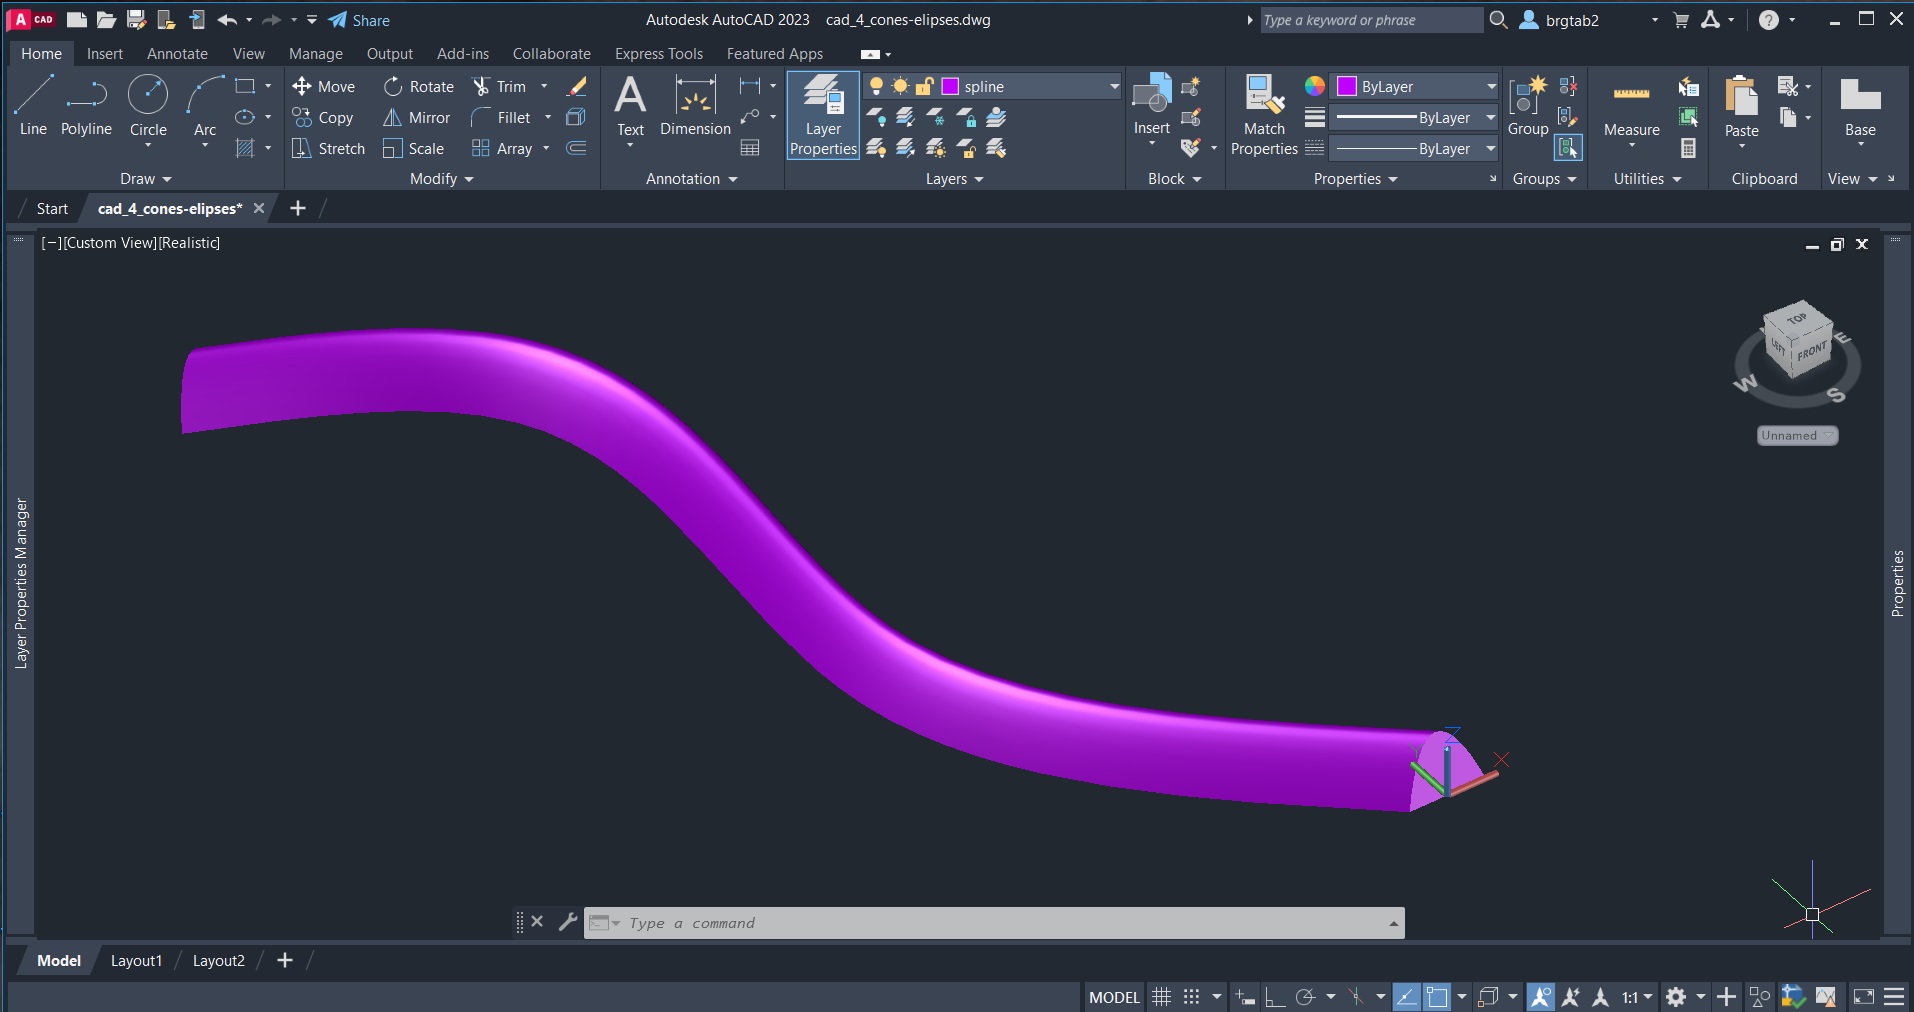Select the Line tool
The height and width of the screenshot is (1012, 1914).
pyautogui.click(x=33, y=105)
